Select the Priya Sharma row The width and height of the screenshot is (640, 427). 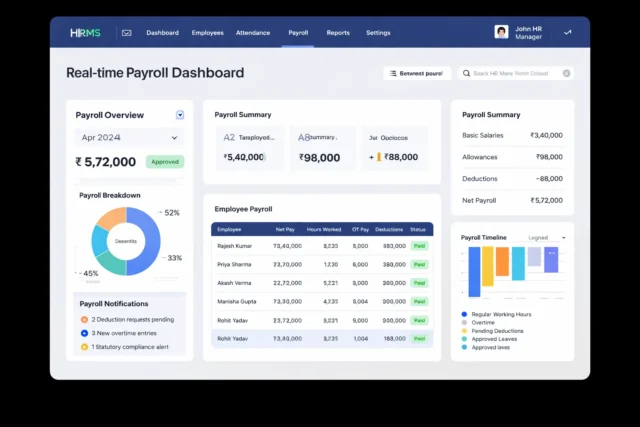pos(322,265)
